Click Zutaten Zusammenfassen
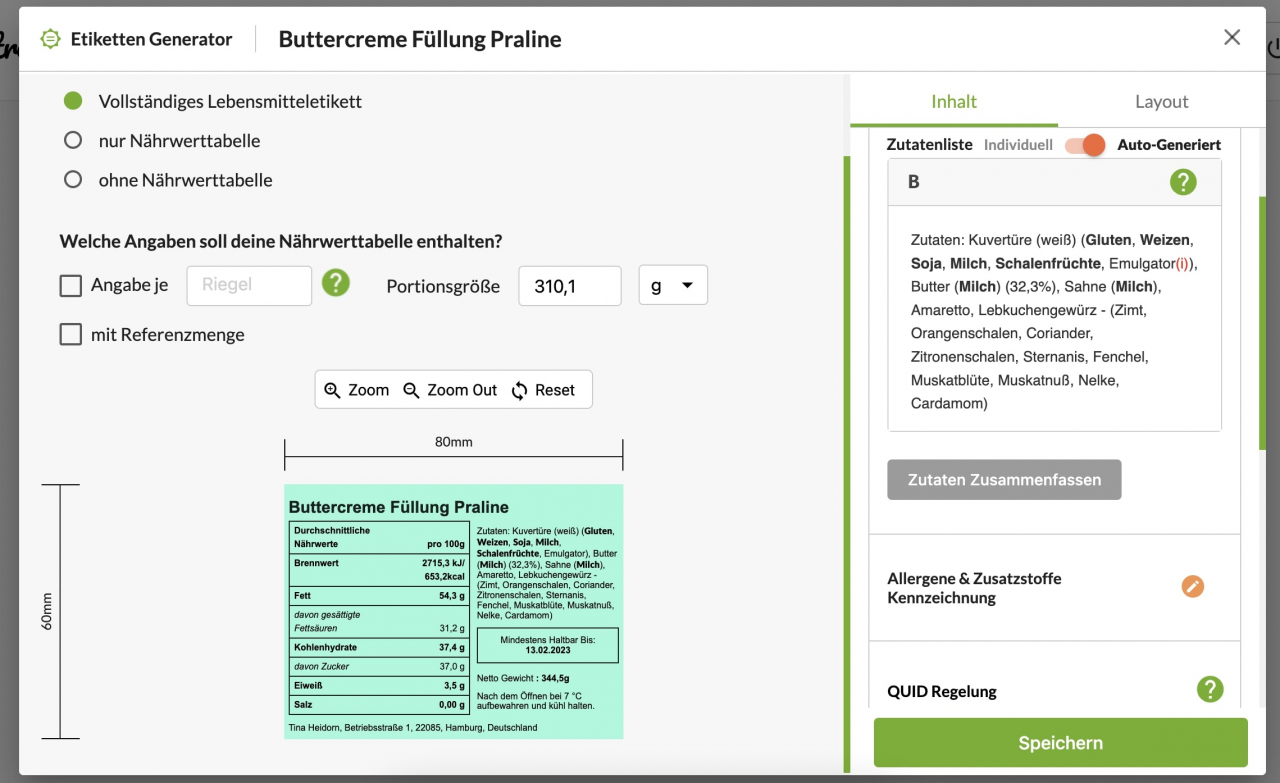This screenshot has width=1280, height=783. 1004,479
